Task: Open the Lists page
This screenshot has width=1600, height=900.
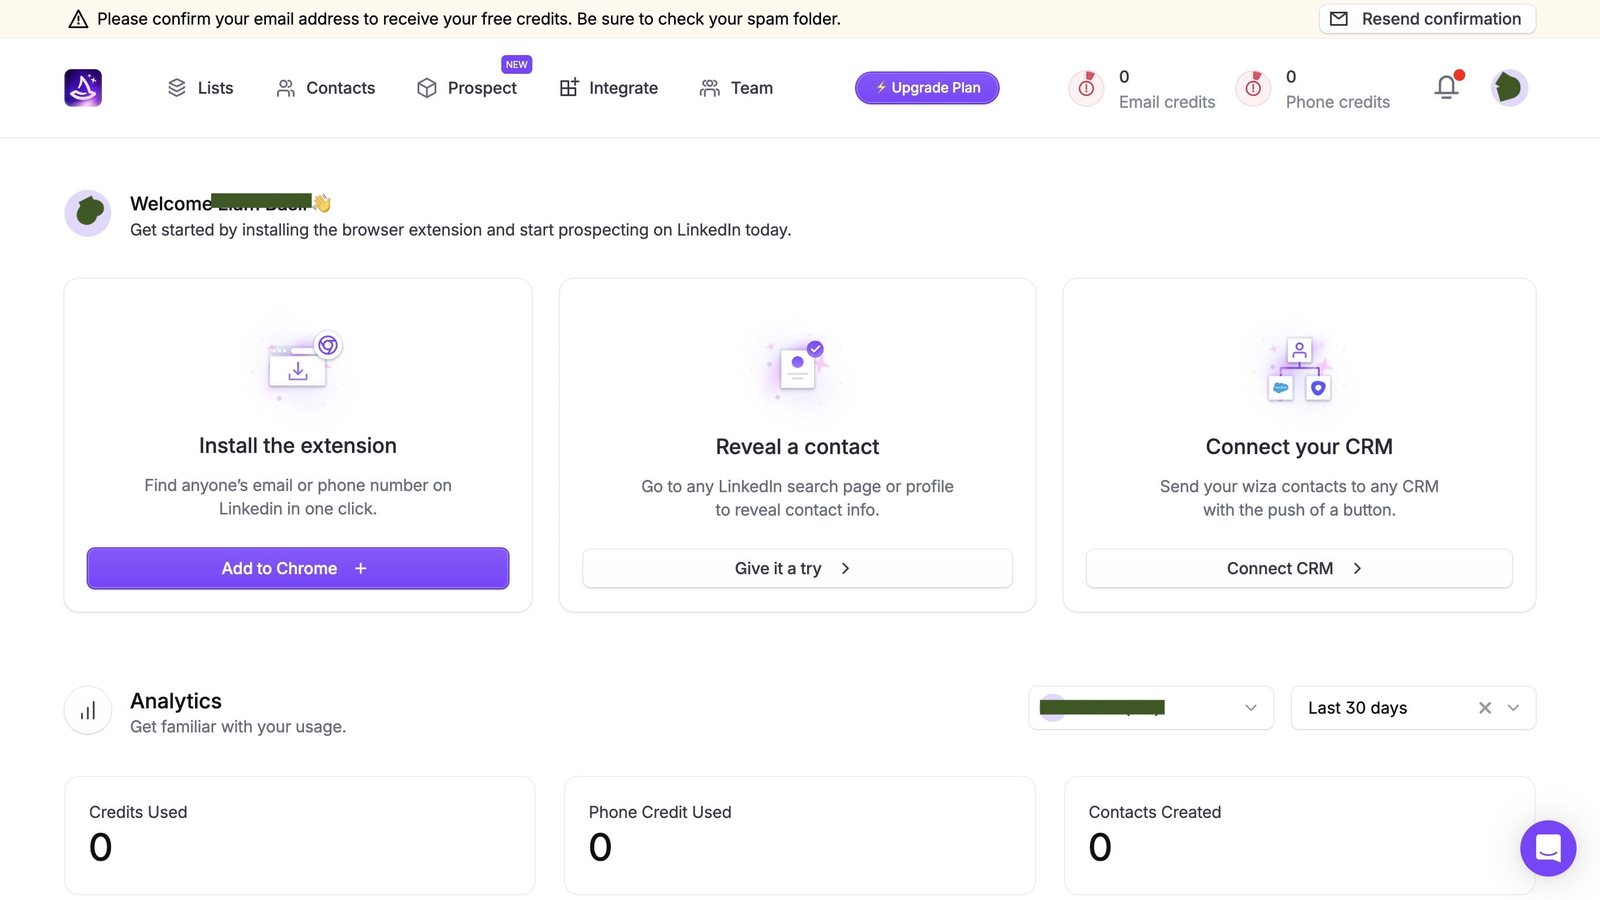Action: click(x=200, y=88)
